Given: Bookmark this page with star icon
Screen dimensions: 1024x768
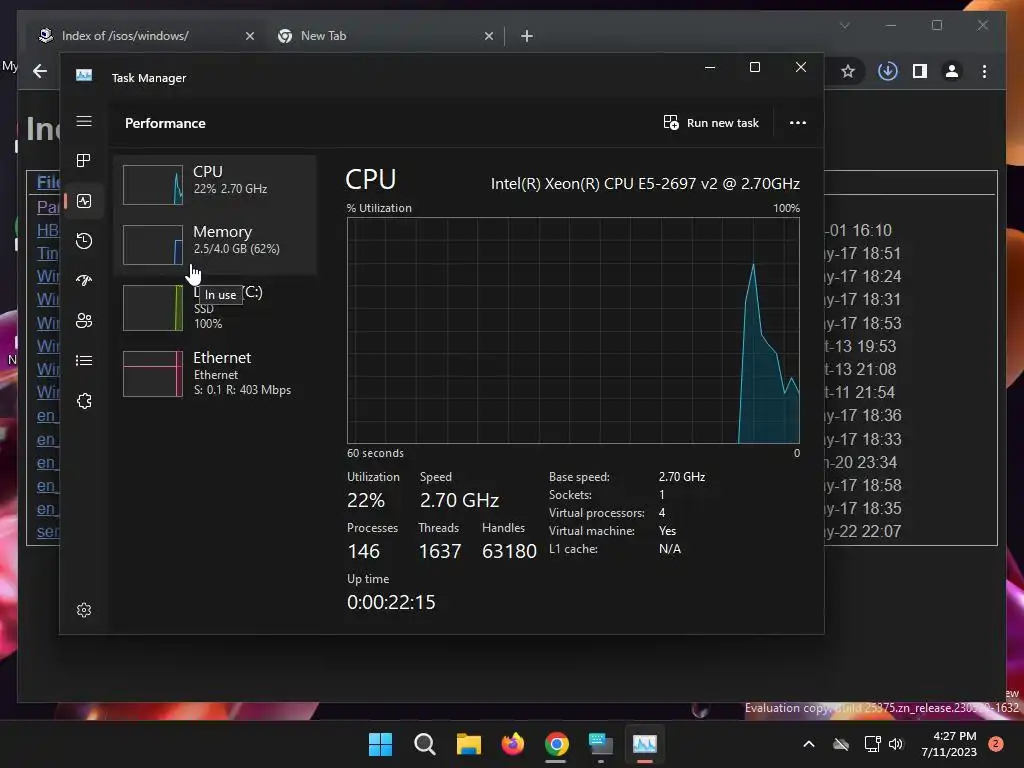Looking at the screenshot, I should (x=848, y=71).
